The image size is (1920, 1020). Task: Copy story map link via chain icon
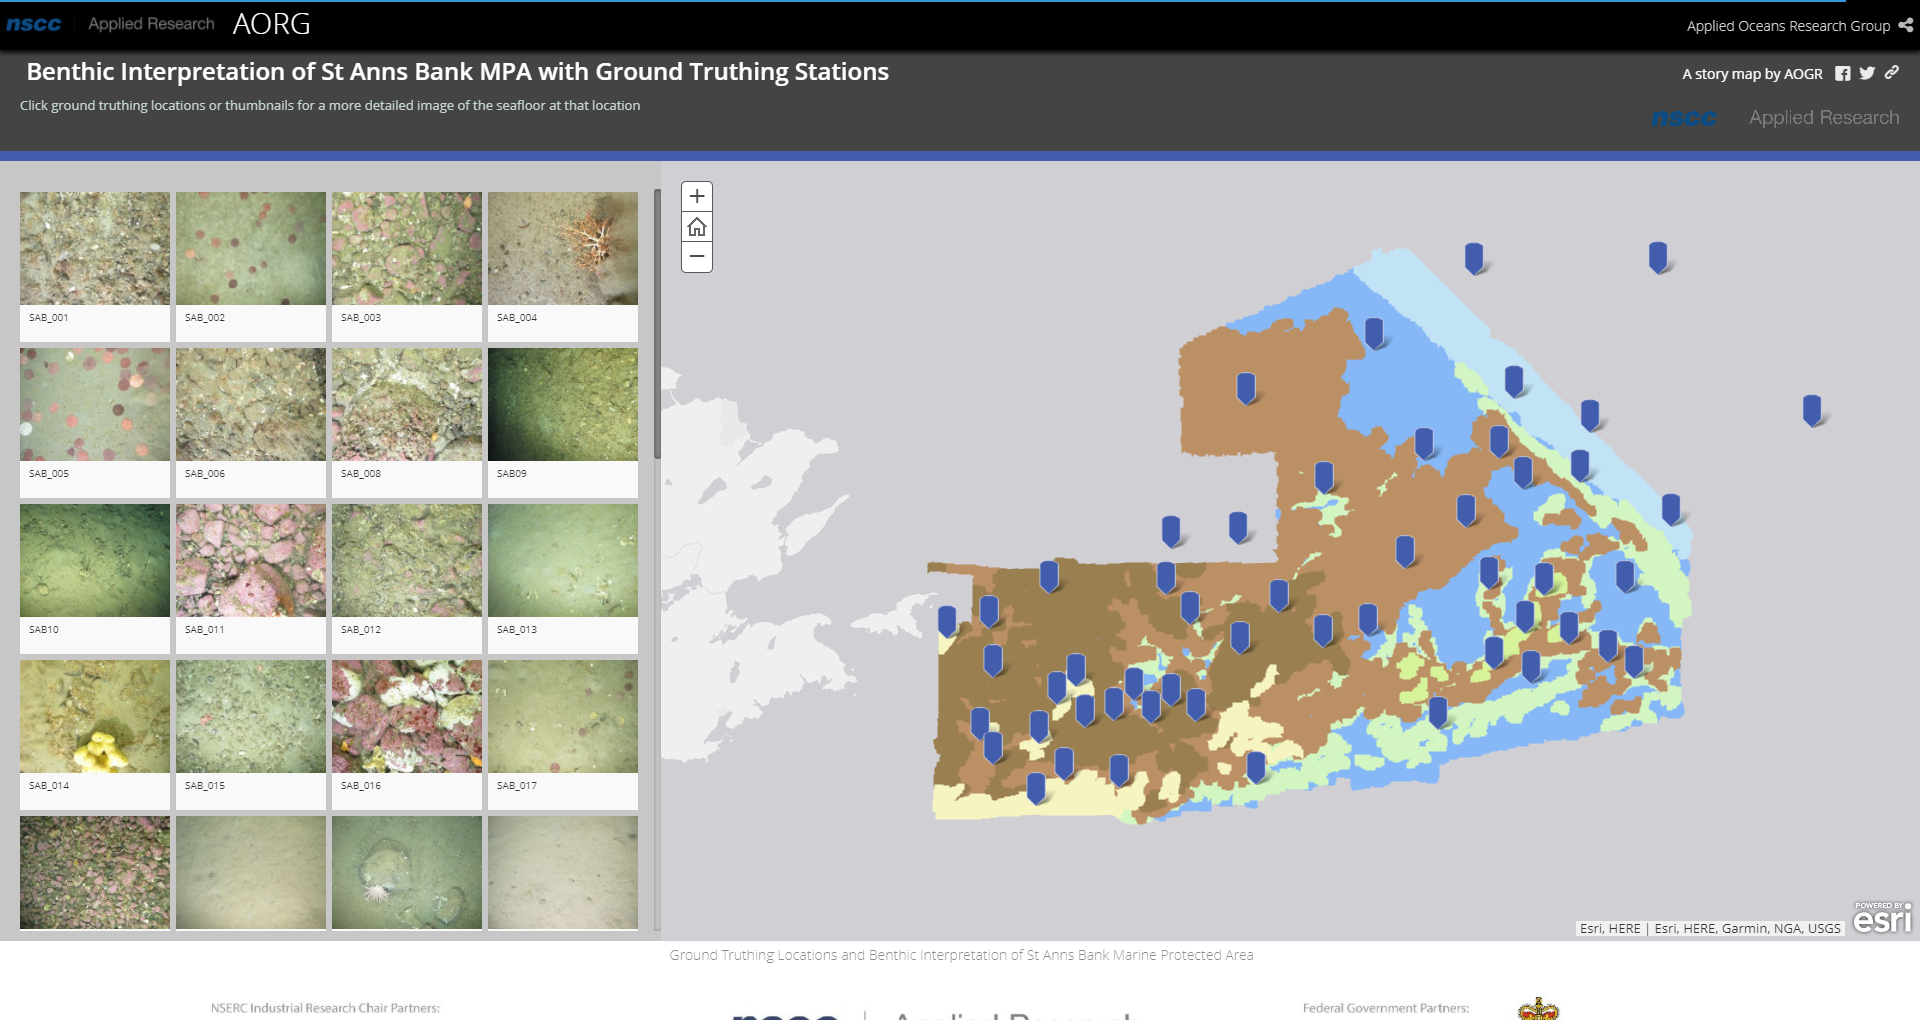[1891, 73]
